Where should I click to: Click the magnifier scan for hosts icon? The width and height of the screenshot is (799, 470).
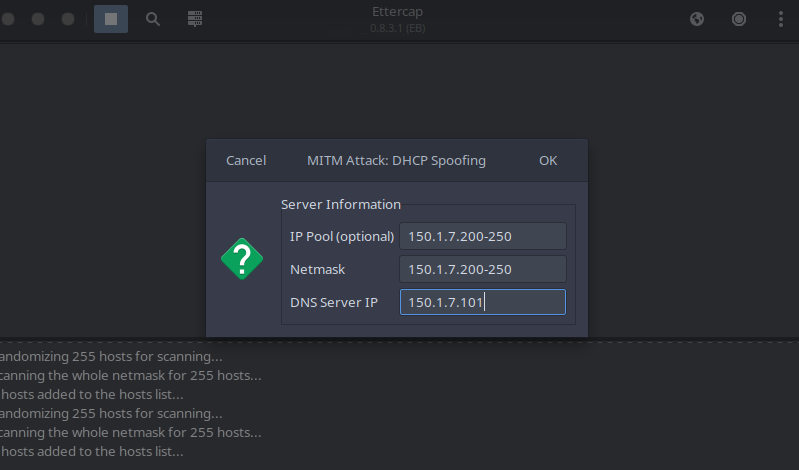click(x=153, y=19)
